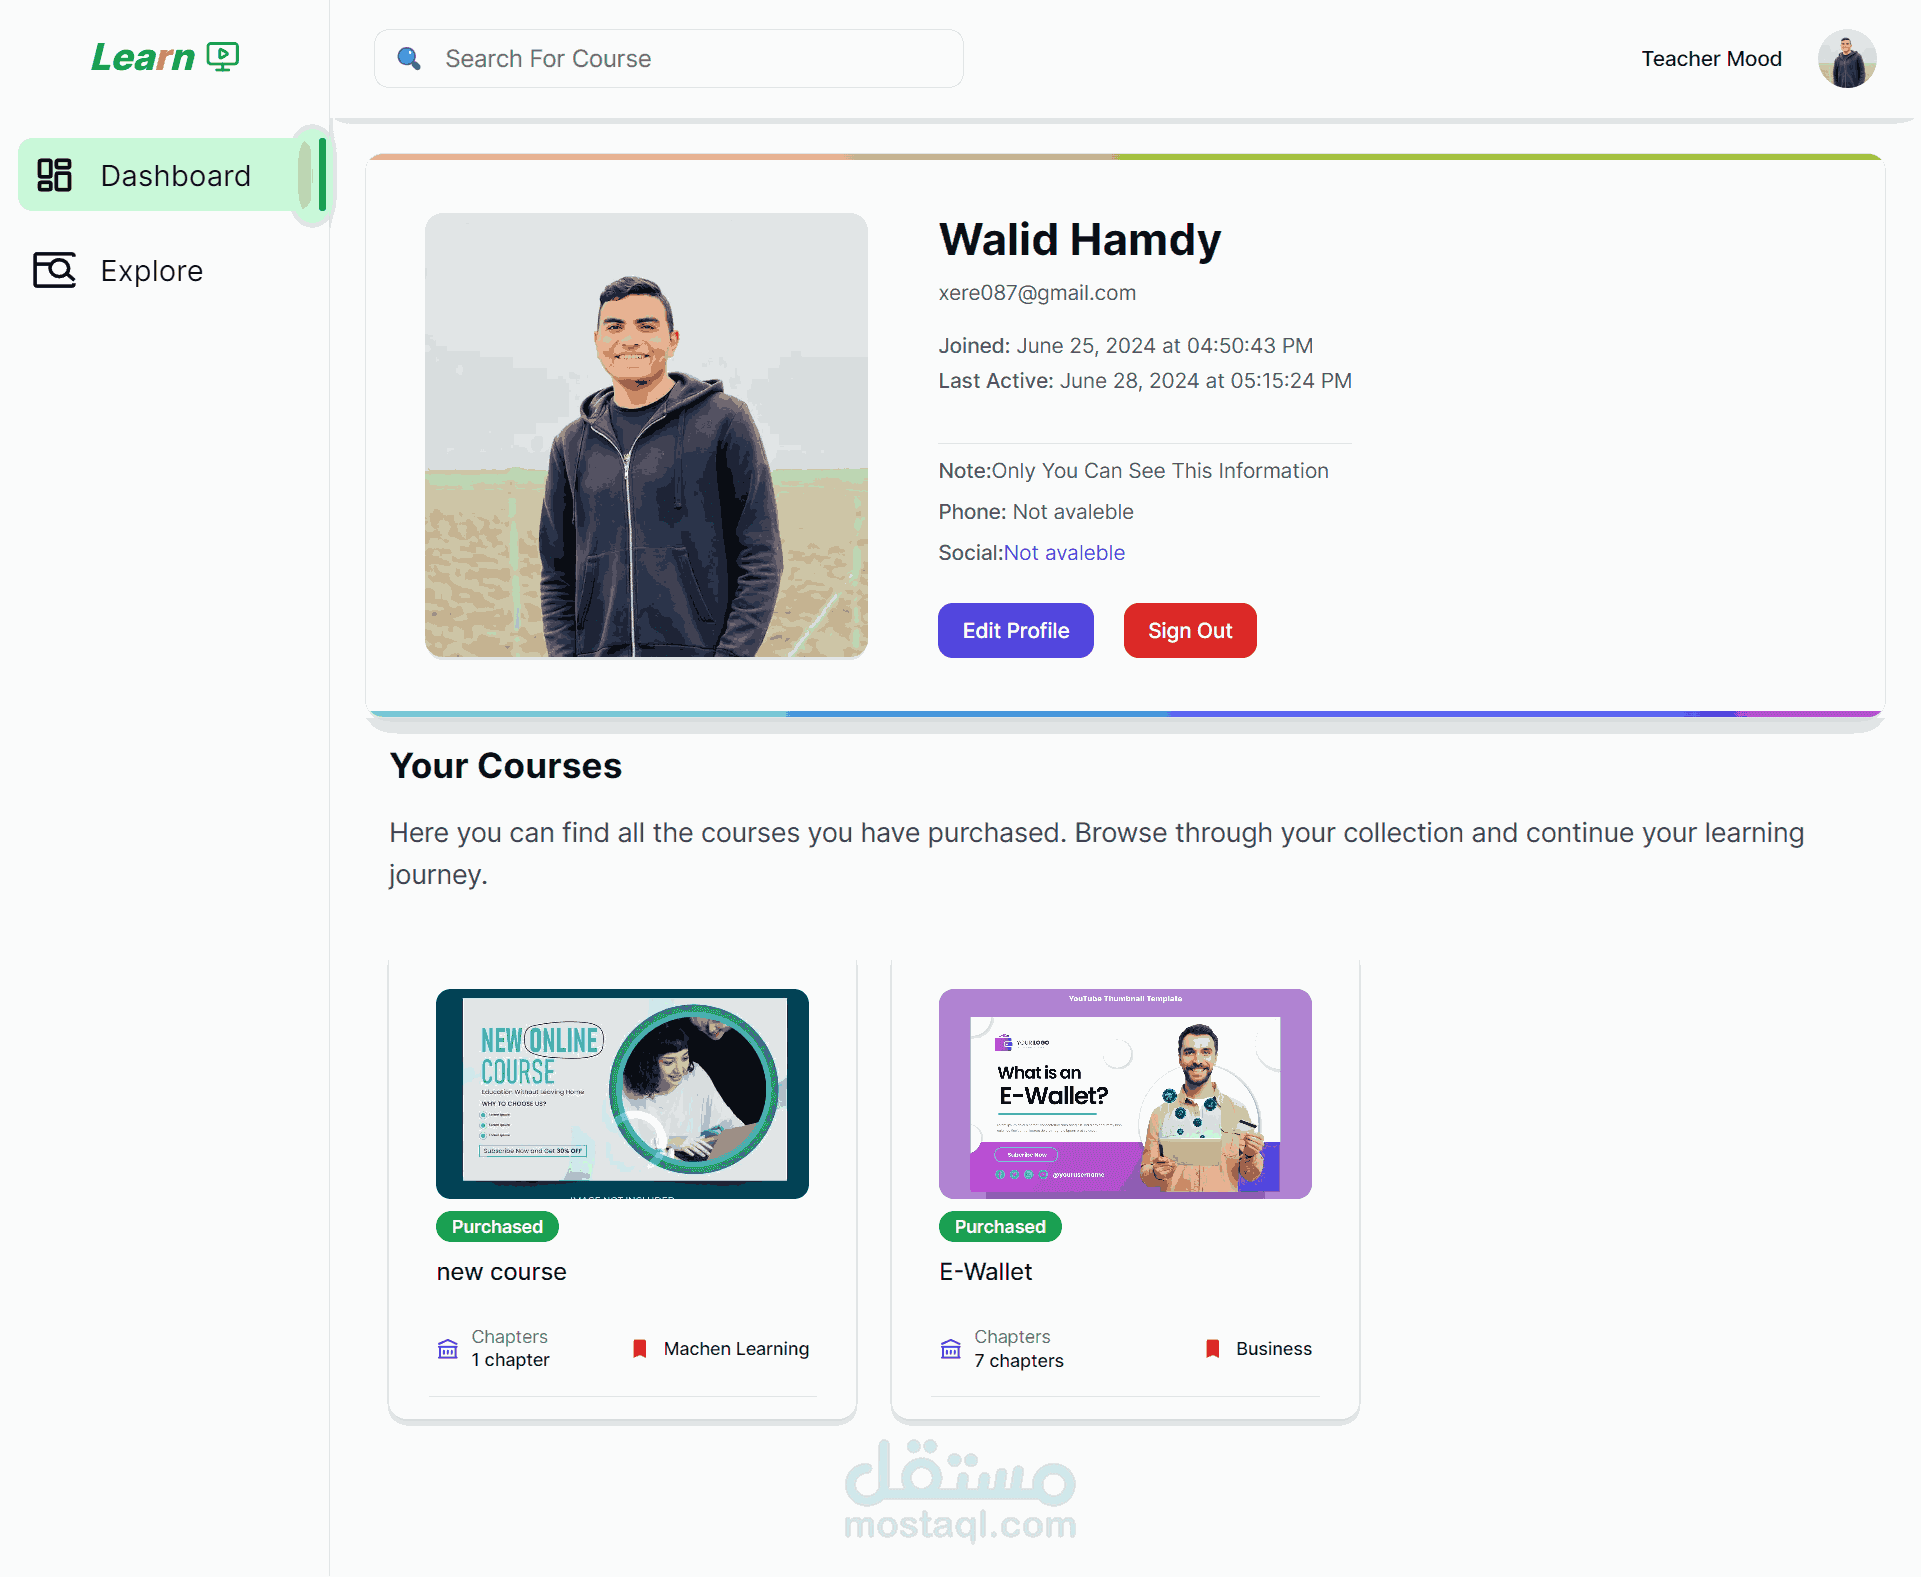
Task: Click chapters icon on new course card
Action: (448, 1349)
